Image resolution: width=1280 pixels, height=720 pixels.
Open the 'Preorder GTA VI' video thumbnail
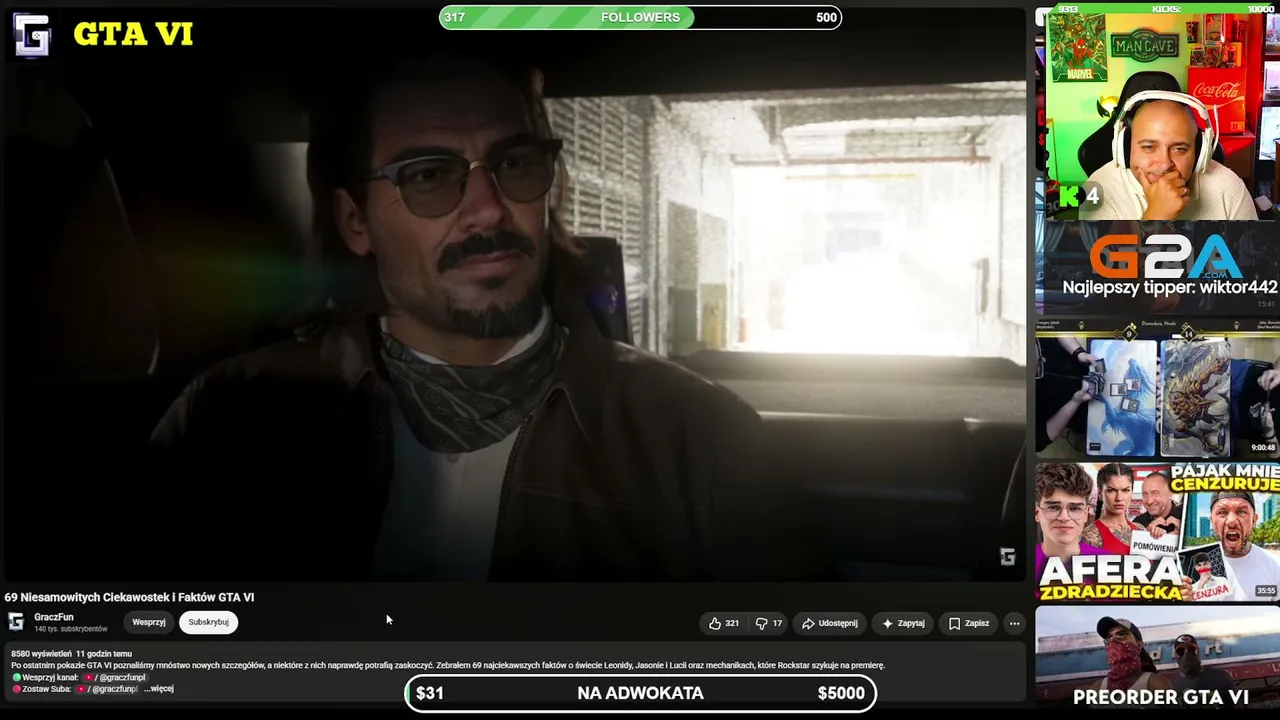(1157, 660)
